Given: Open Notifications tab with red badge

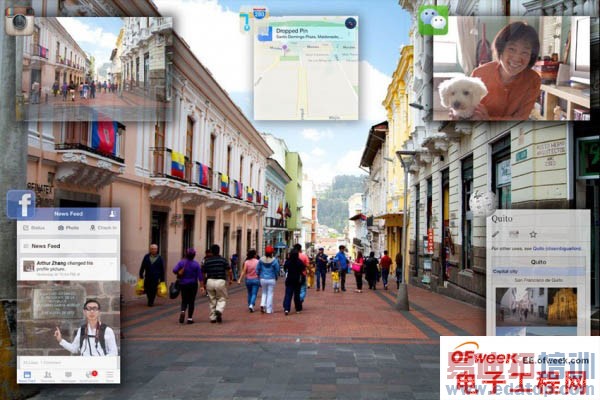Looking at the screenshot, I should point(90,376).
